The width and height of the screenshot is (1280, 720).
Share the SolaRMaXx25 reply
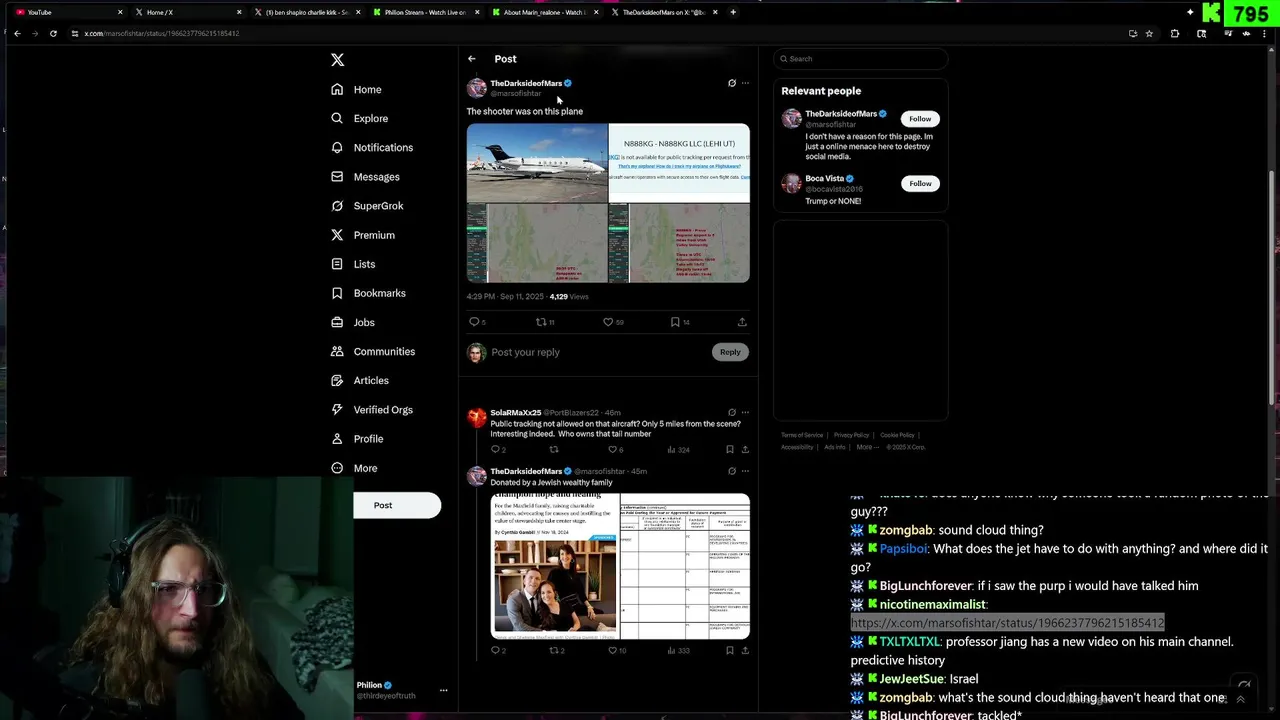[744, 450]
